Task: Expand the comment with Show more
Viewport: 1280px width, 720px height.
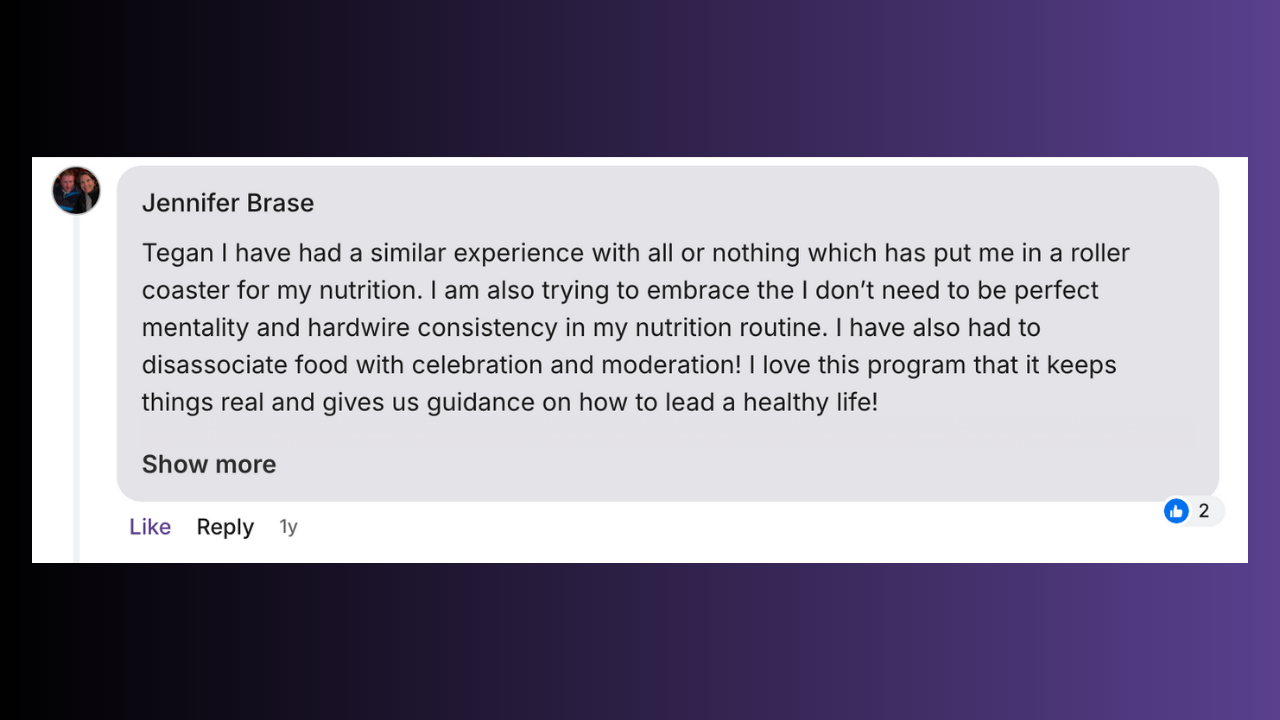Action: 209,464
